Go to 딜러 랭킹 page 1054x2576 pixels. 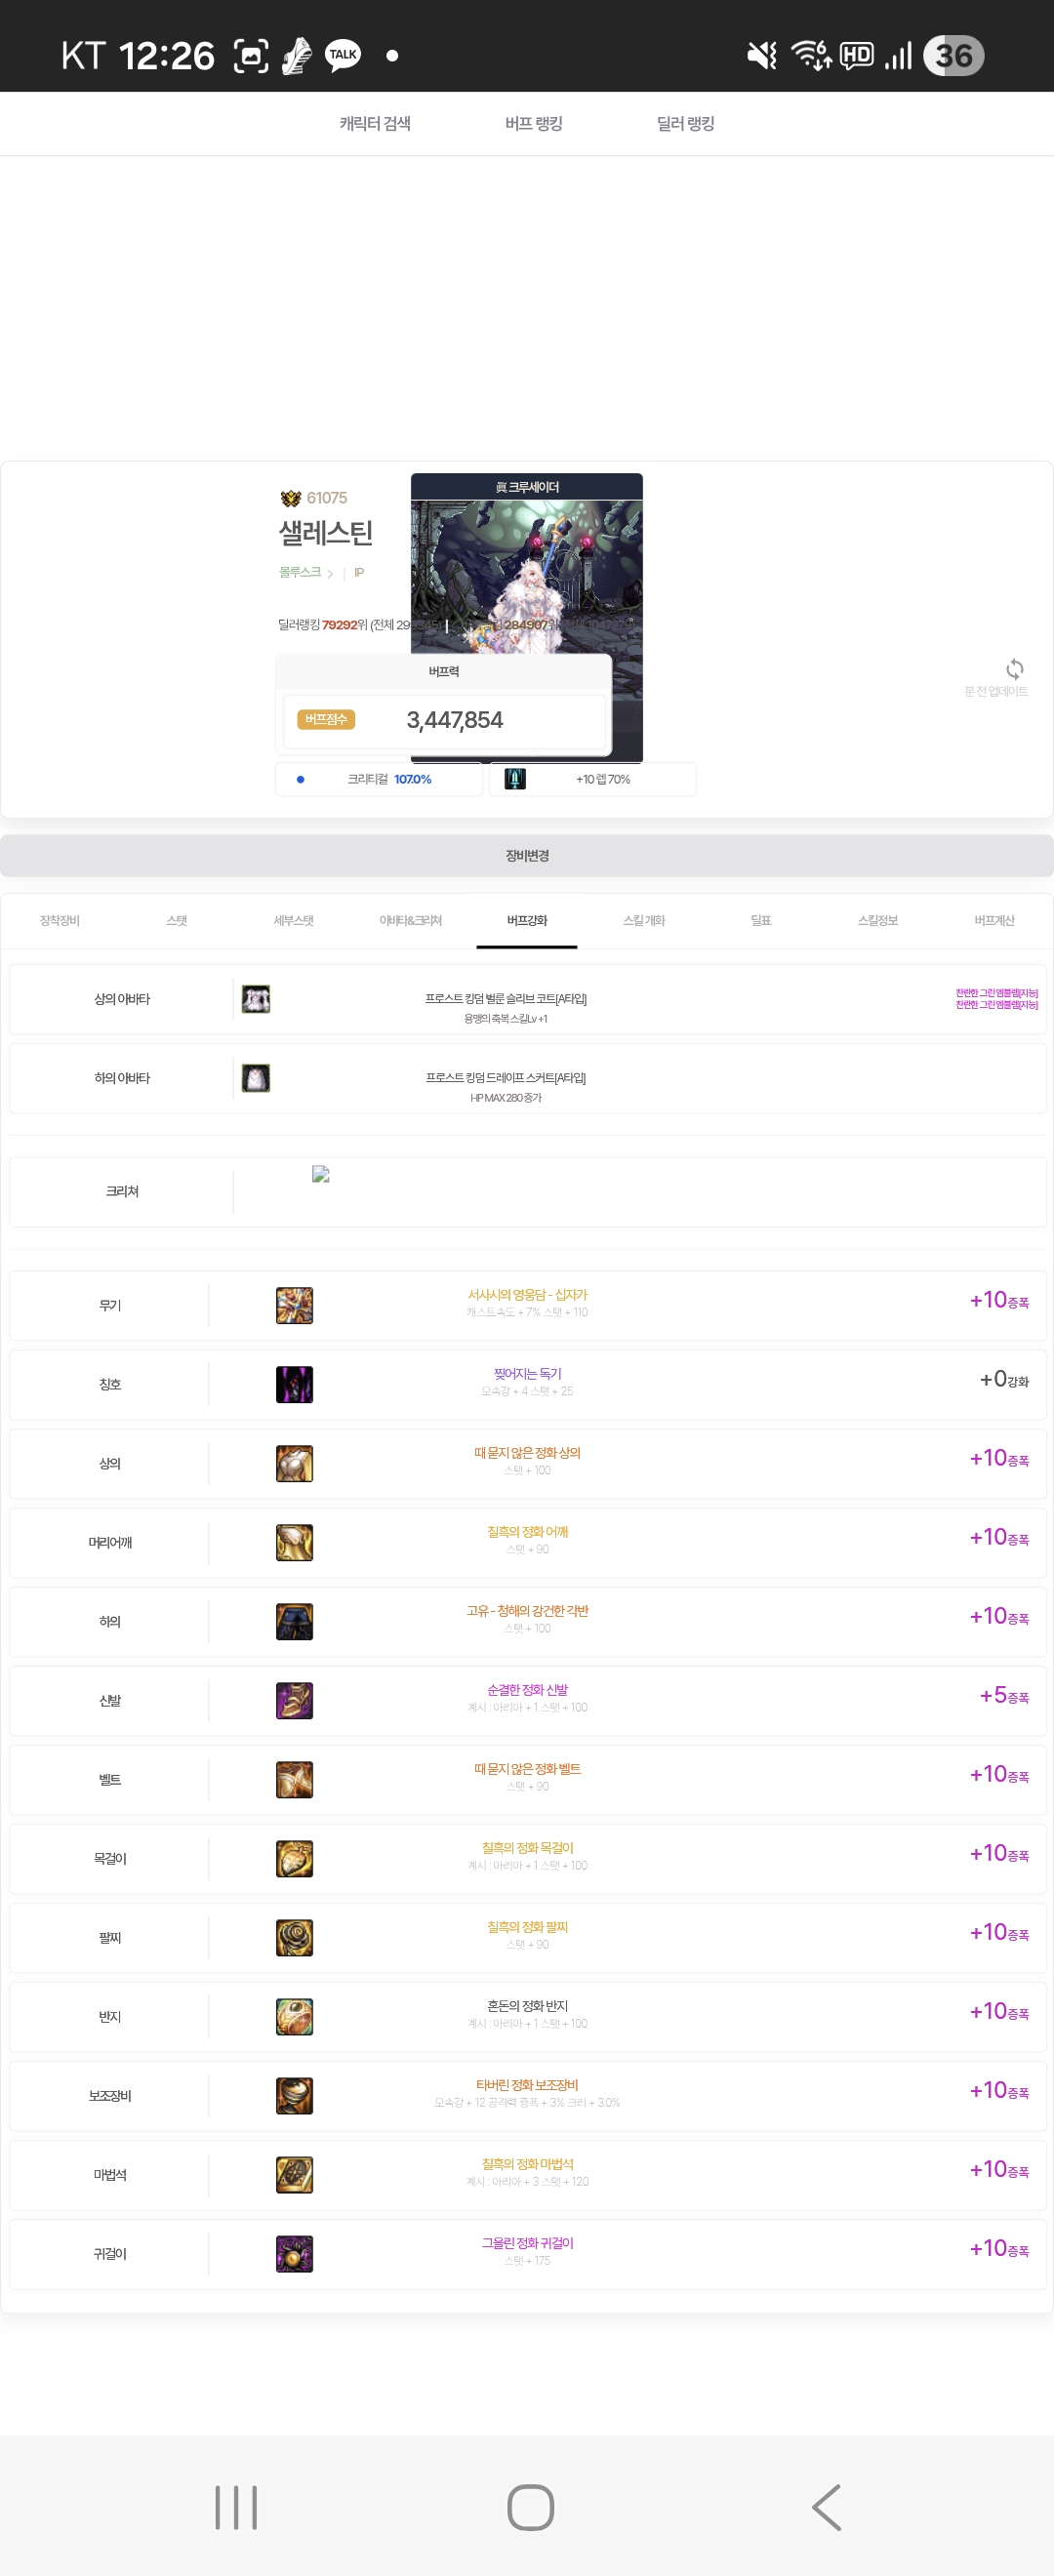pyautogui.click(x=685, y=123)
